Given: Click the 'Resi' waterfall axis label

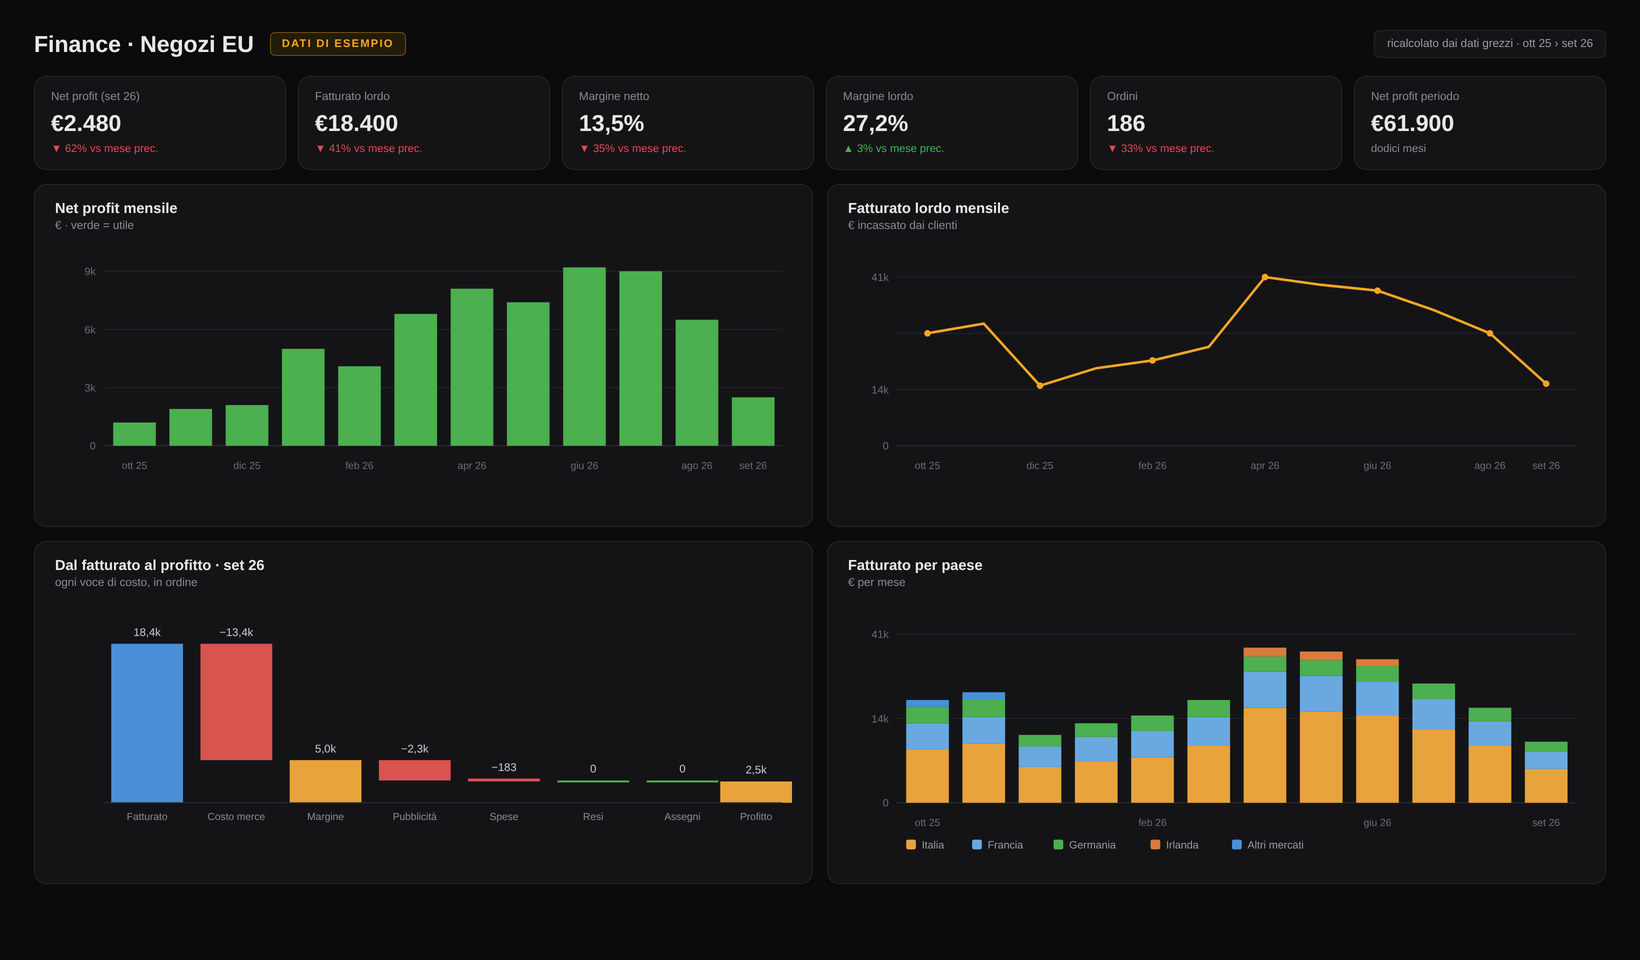Looking at the screenshot, I should pyautogui.click(x=593, y=817).
